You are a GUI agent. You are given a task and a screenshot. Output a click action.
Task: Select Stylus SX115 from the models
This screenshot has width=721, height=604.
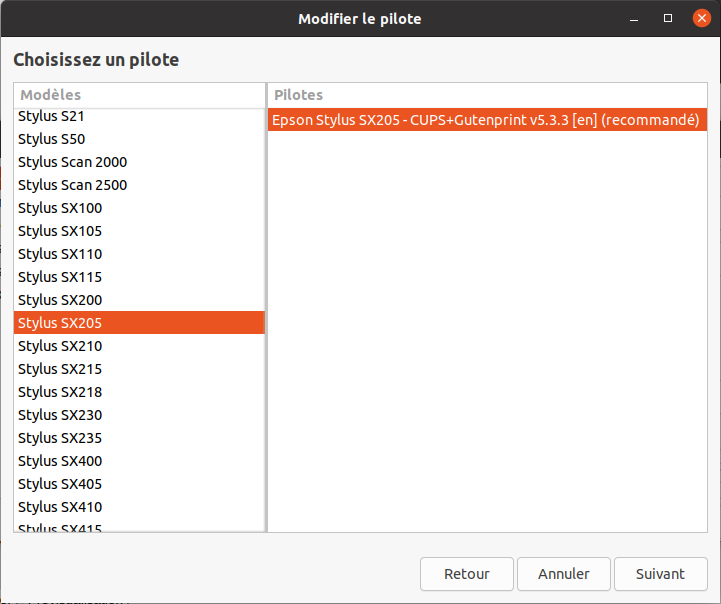coord(139,277)
